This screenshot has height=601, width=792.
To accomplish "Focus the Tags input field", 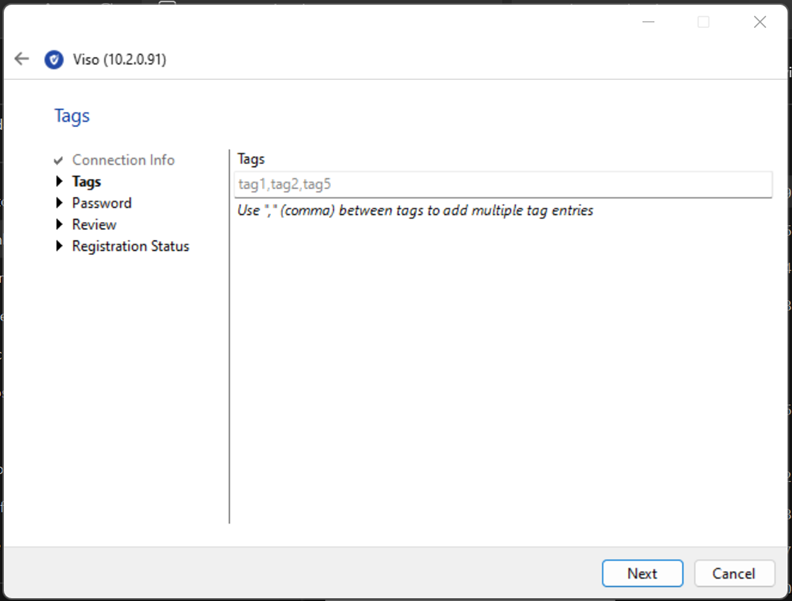I will click(503, 184).
